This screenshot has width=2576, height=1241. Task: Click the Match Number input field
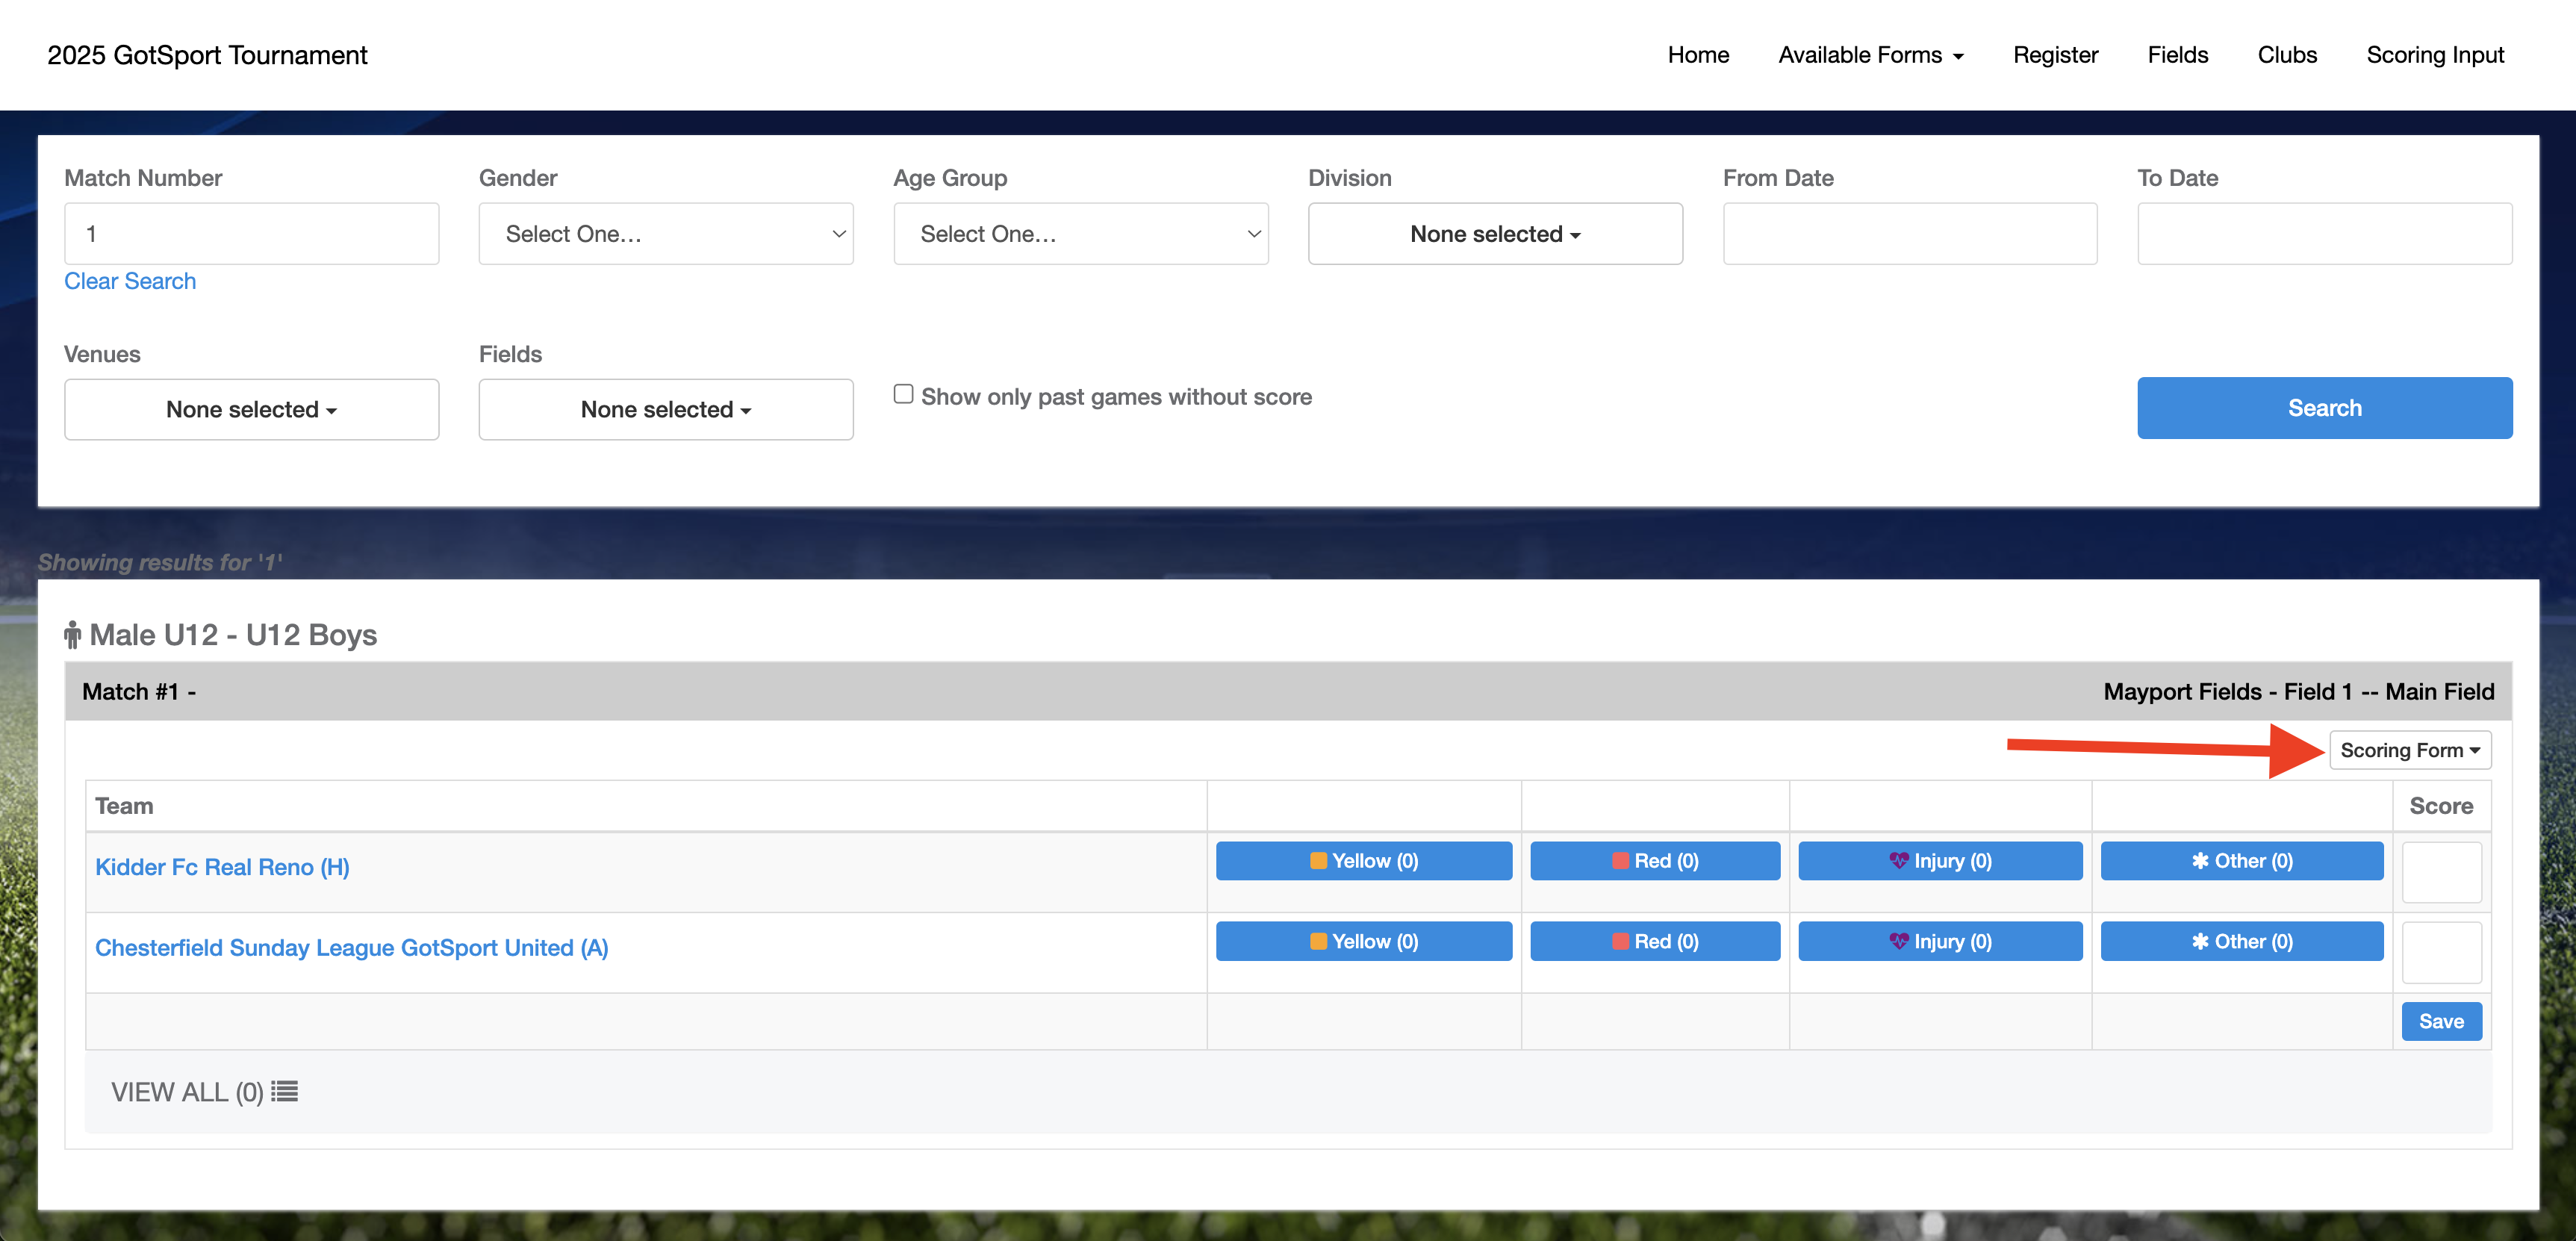[x=251, y=234]
